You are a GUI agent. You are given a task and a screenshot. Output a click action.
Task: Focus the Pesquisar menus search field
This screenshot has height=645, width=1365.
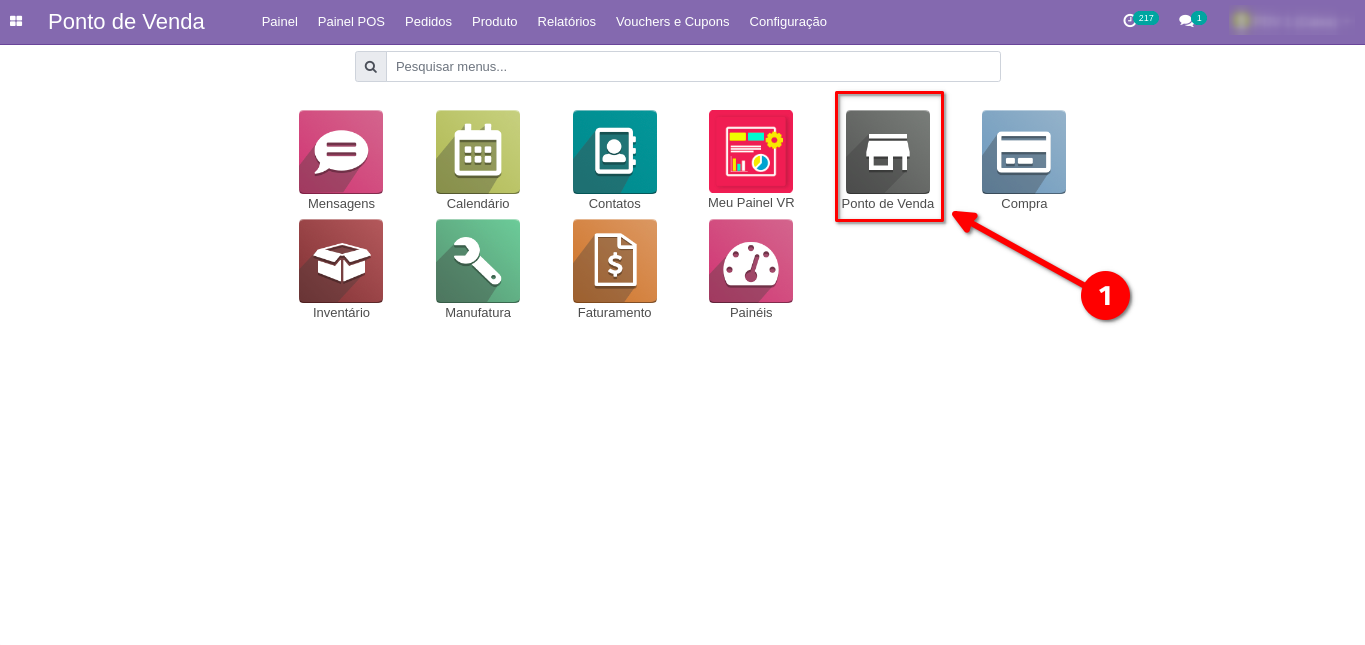pyautogui.click(x=692, y=67)
